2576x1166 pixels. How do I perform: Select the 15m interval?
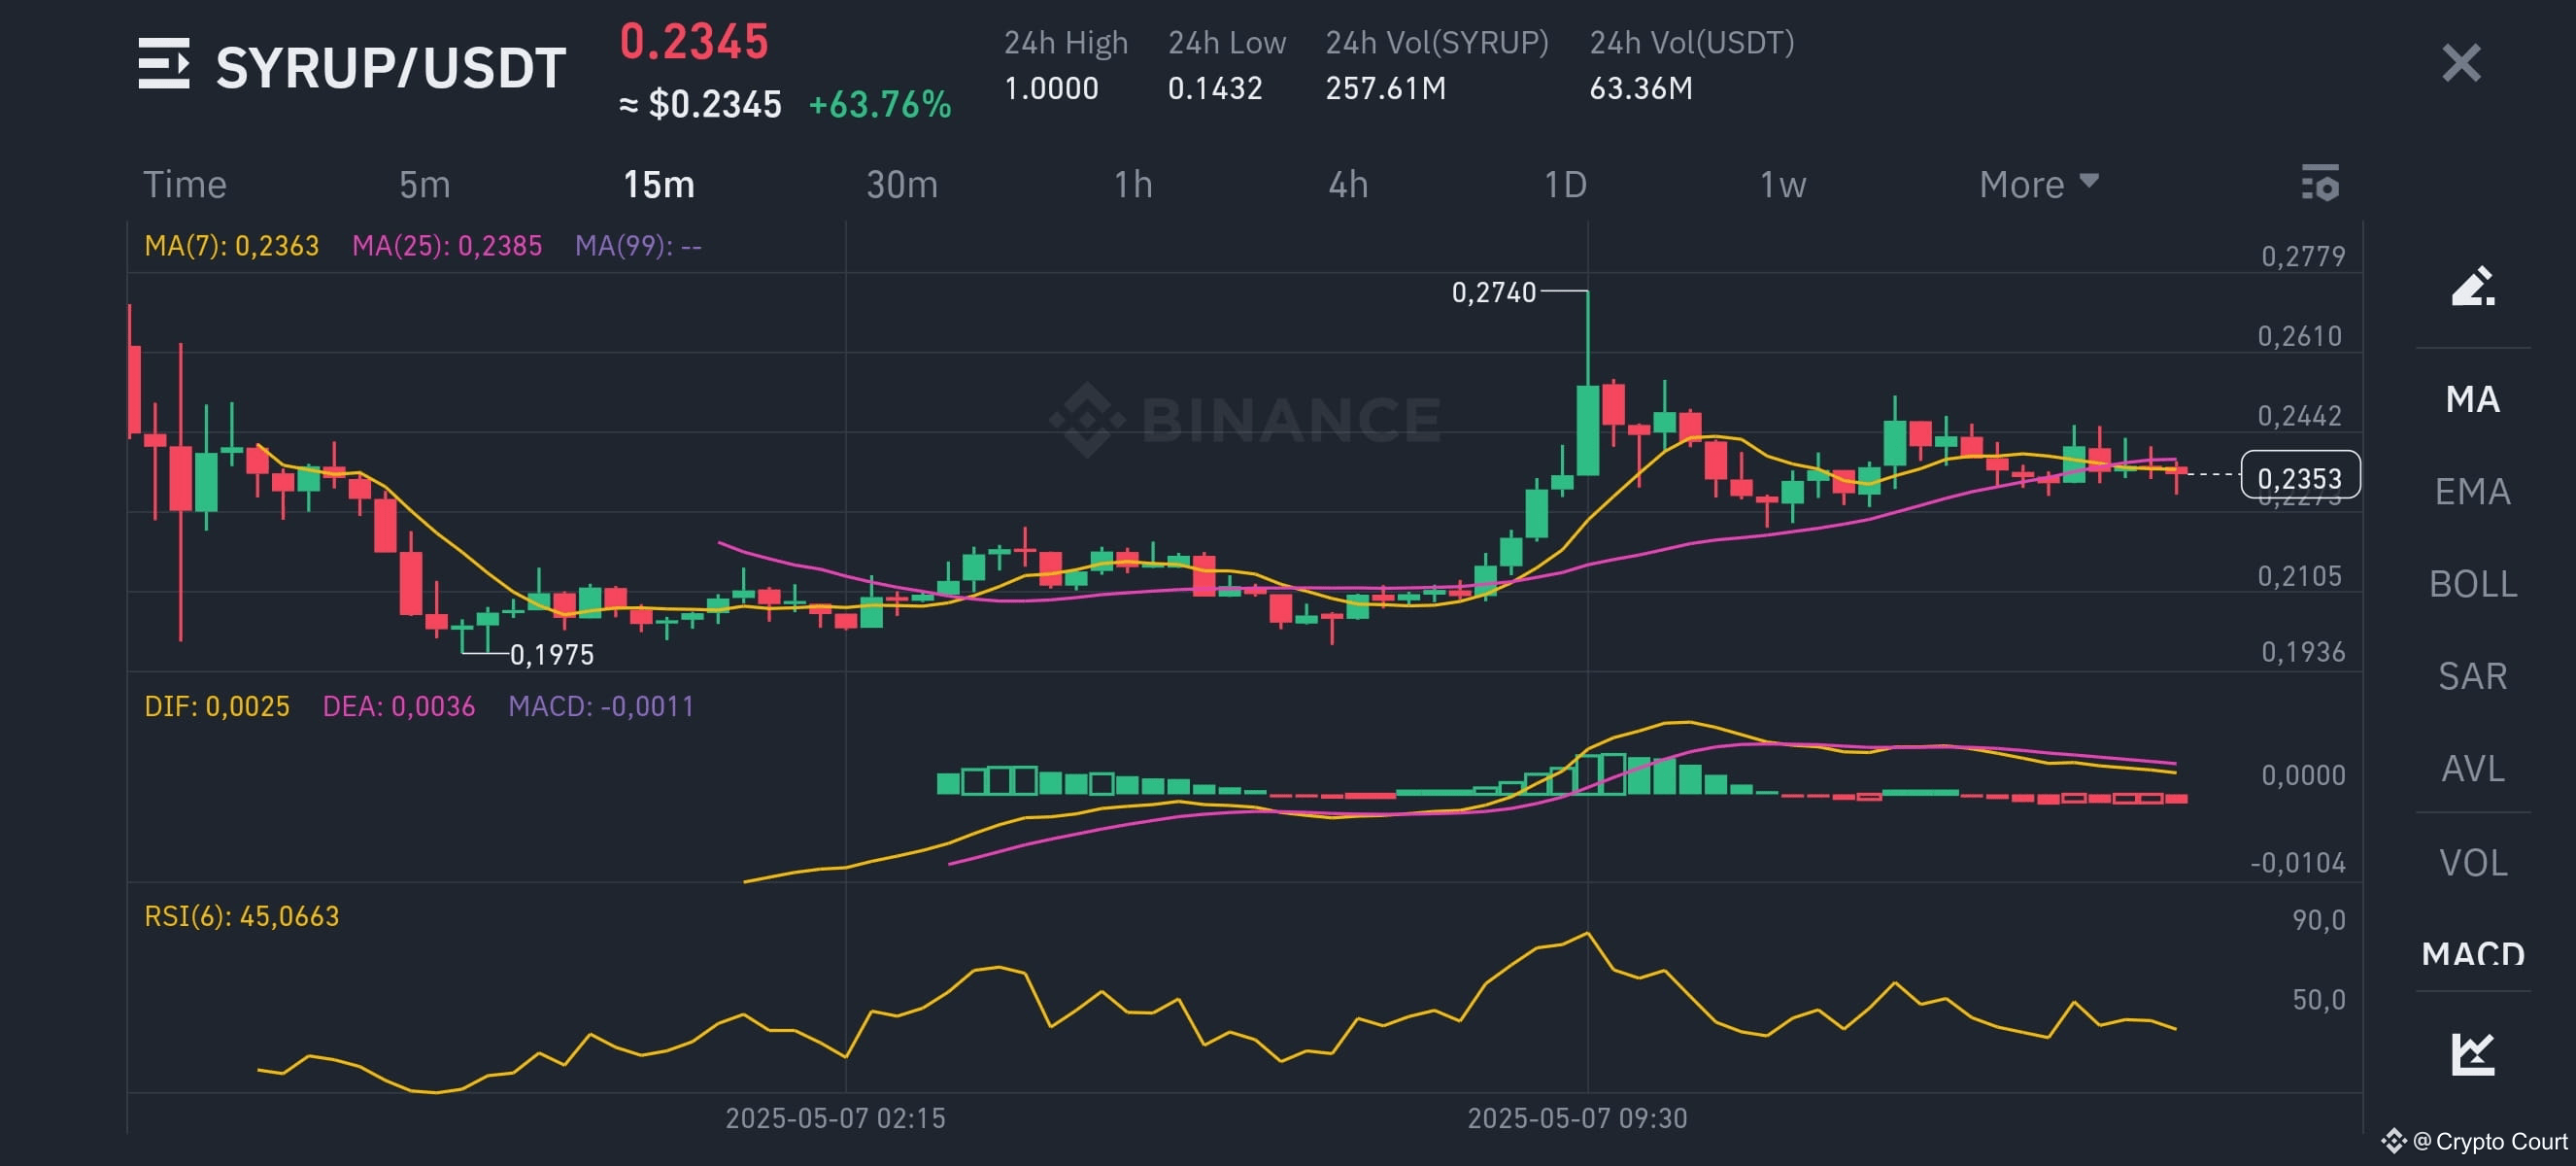(658, 185)
